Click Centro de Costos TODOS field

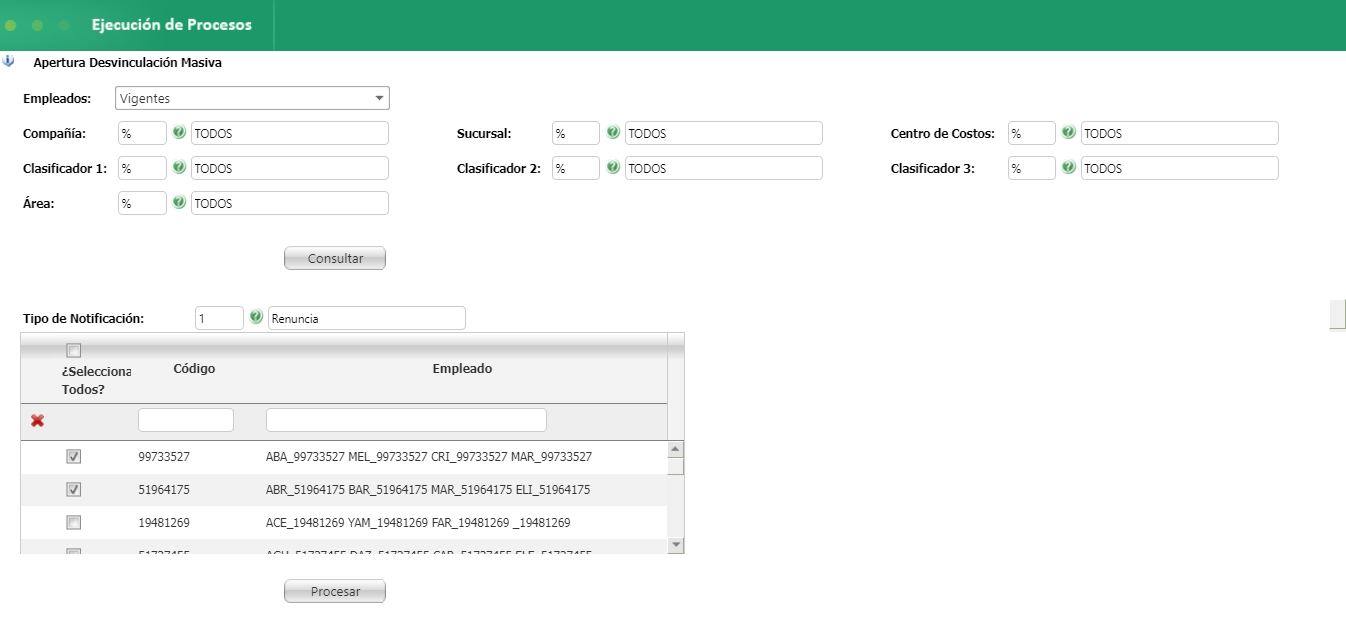pyautogui.click(x=1180, y=133)
